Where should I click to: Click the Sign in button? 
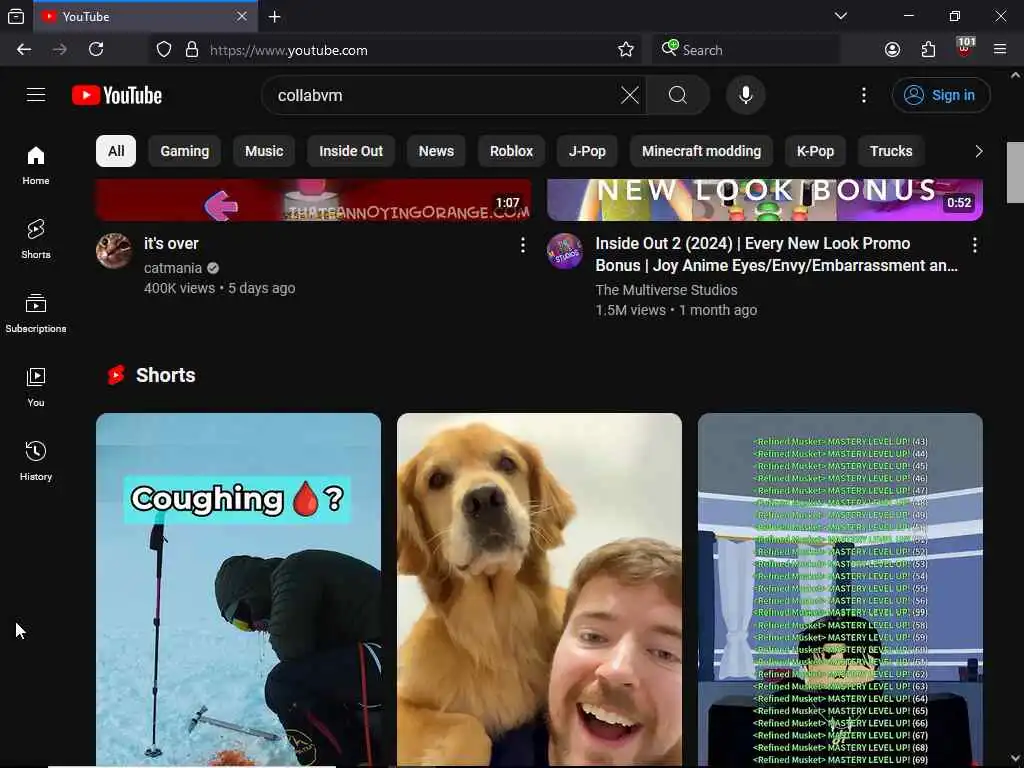[940, 95]
